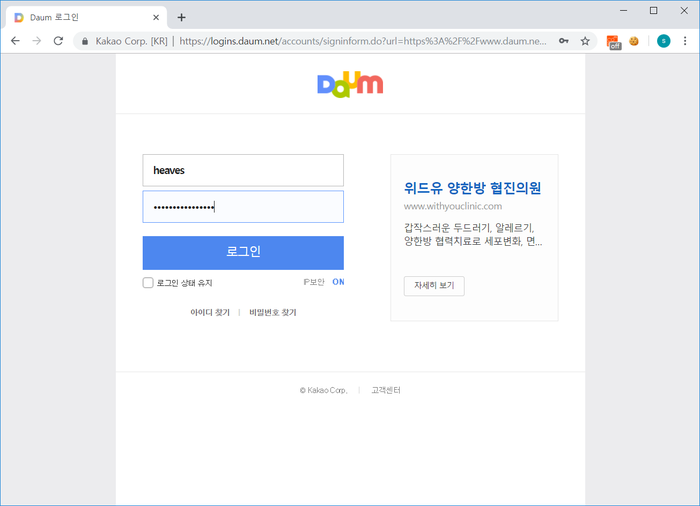Image resolution: width=700 pixels, height=506 pixels.
Task: Click the Daum logo
Action: pos(350,84)
